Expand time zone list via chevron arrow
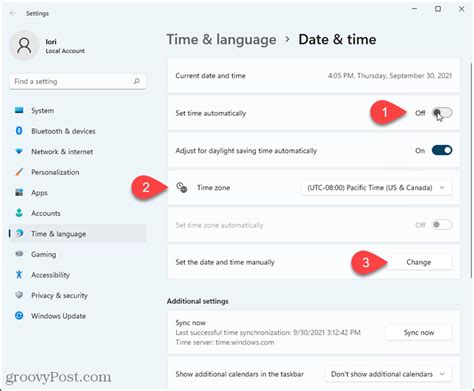The image size is (474, 391). (442, 188)
